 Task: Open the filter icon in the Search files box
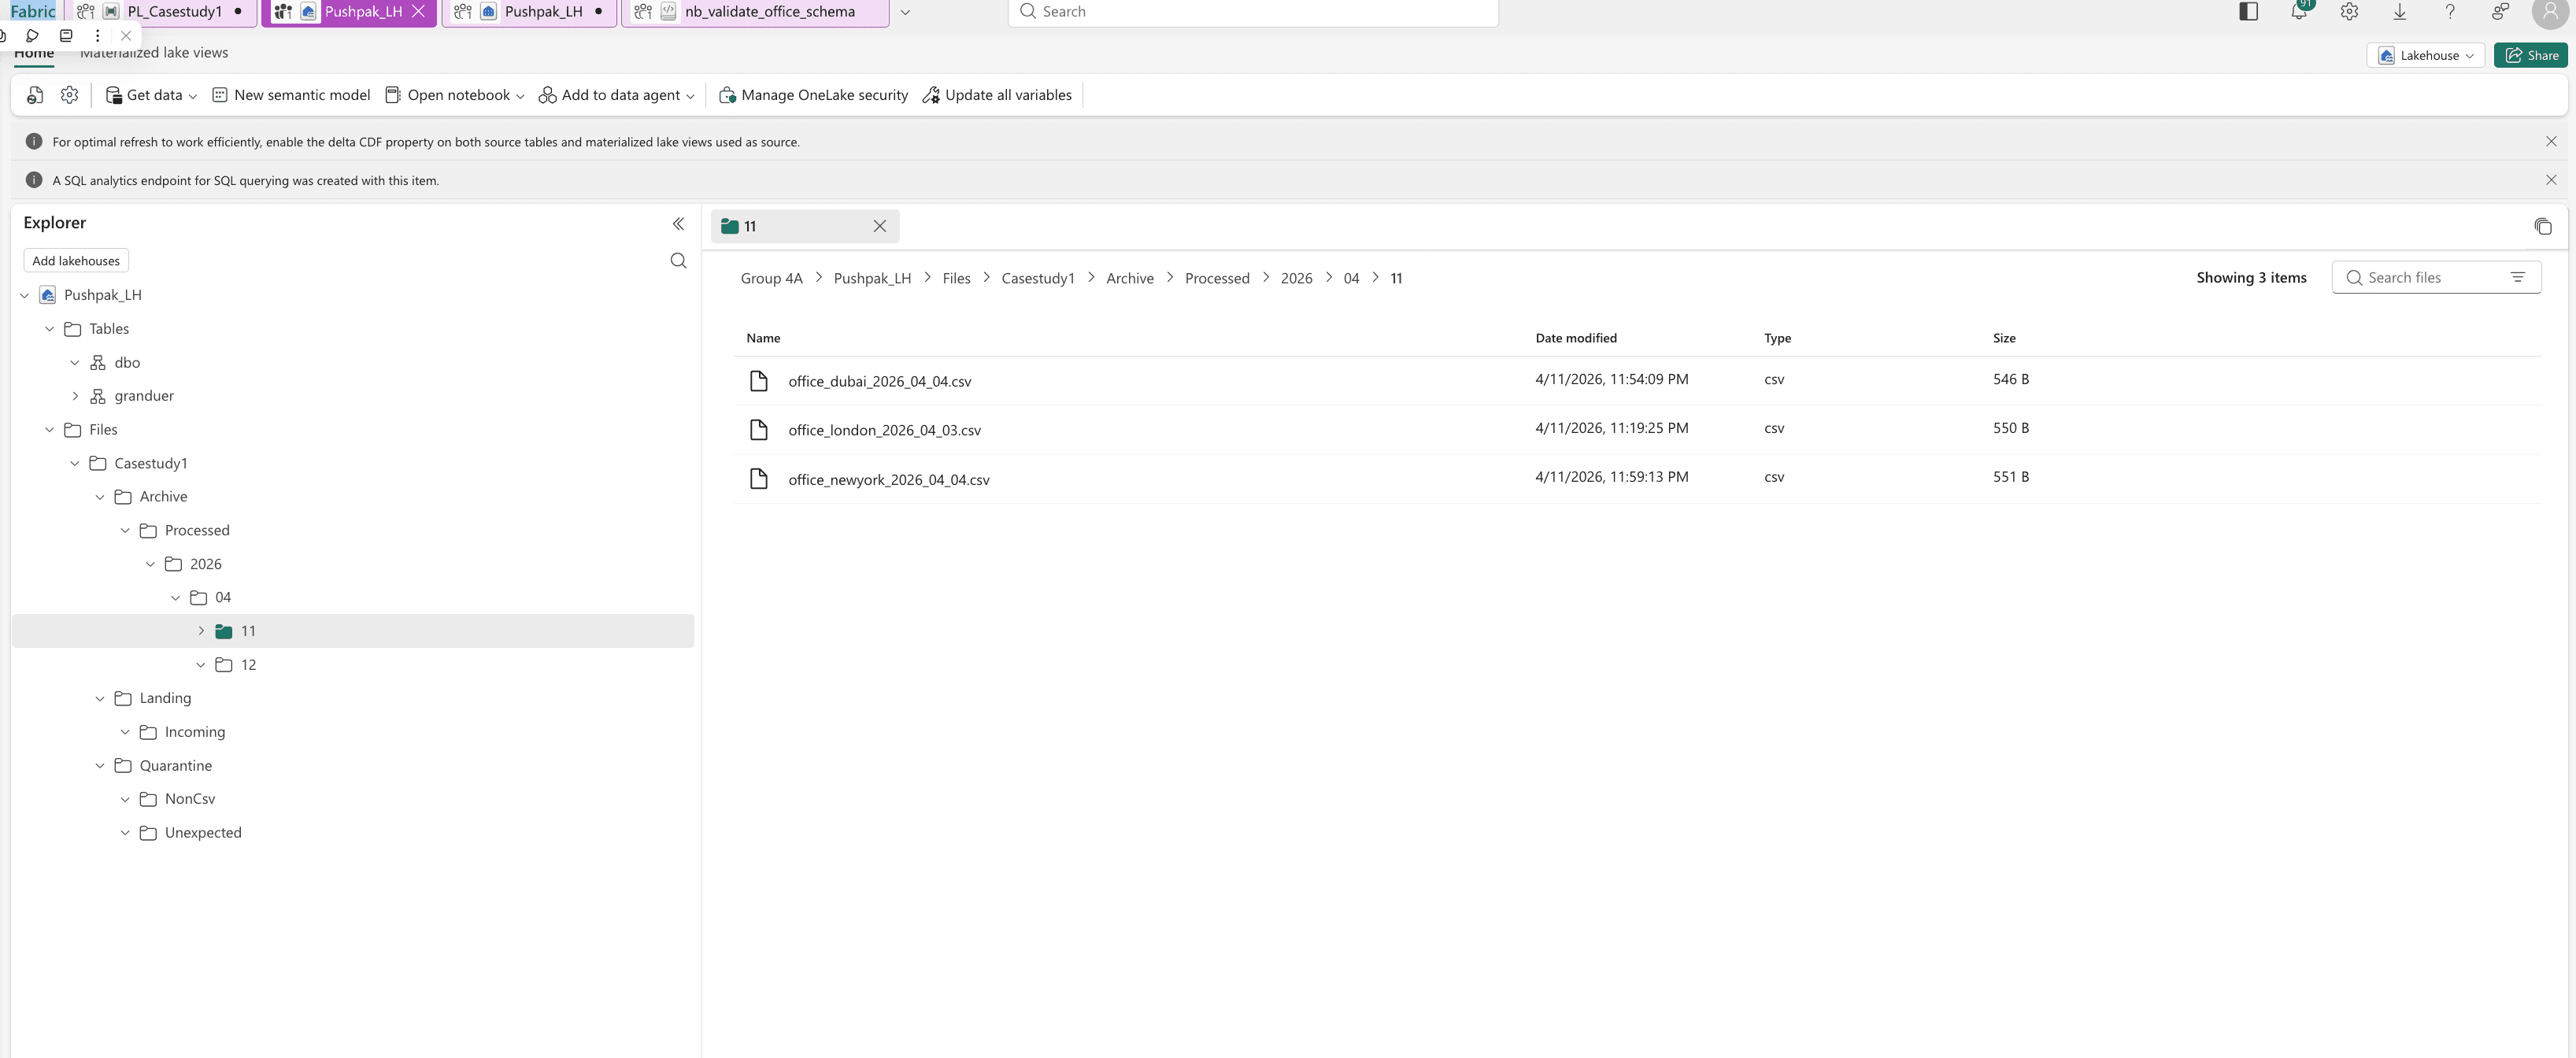[x=2518, y=278]
